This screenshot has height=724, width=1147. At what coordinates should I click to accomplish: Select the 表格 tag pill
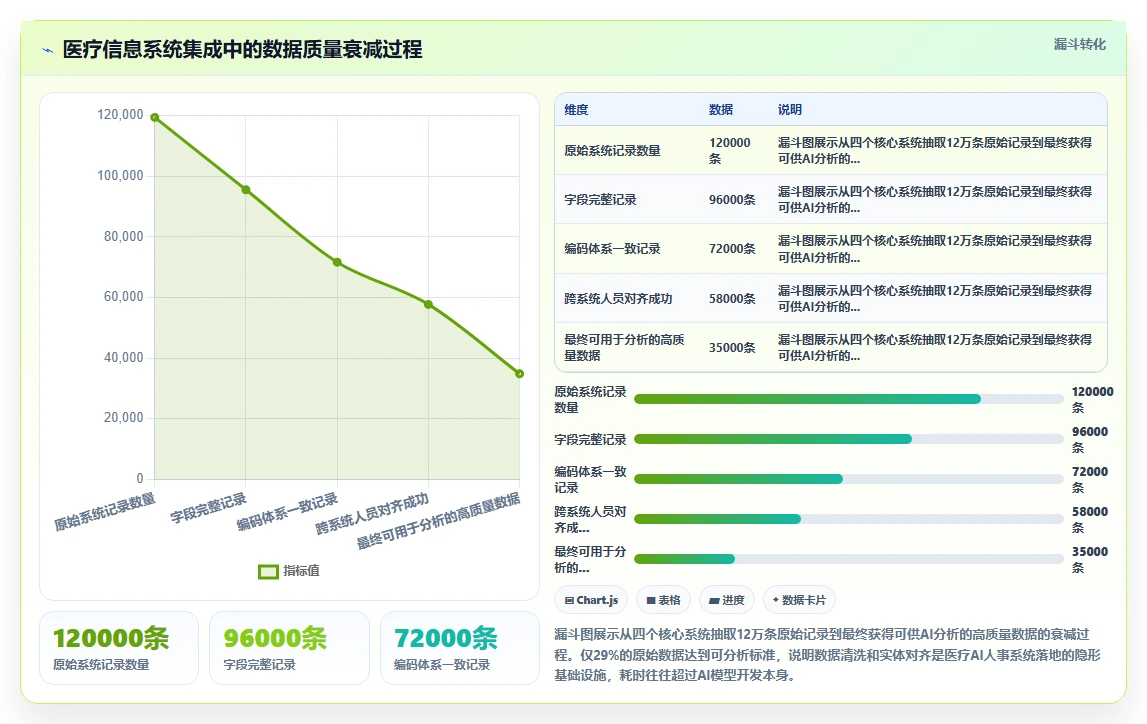pos(663,600)
